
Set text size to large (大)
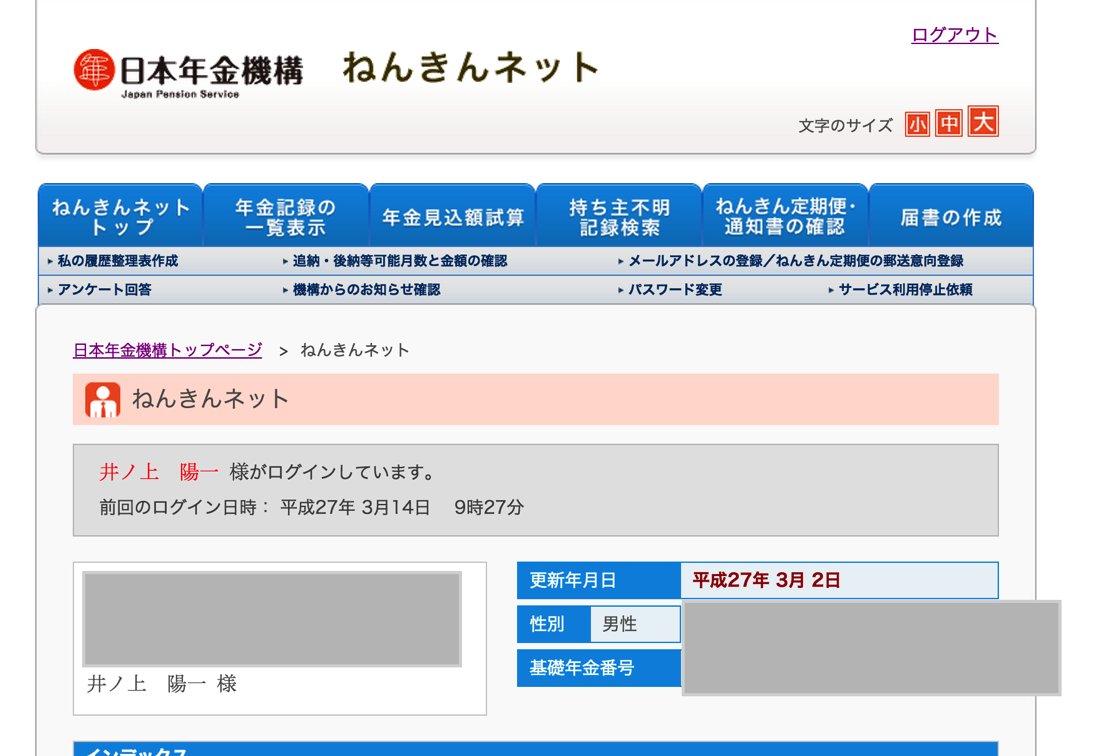pyautogui.click(x=983, y=122)
